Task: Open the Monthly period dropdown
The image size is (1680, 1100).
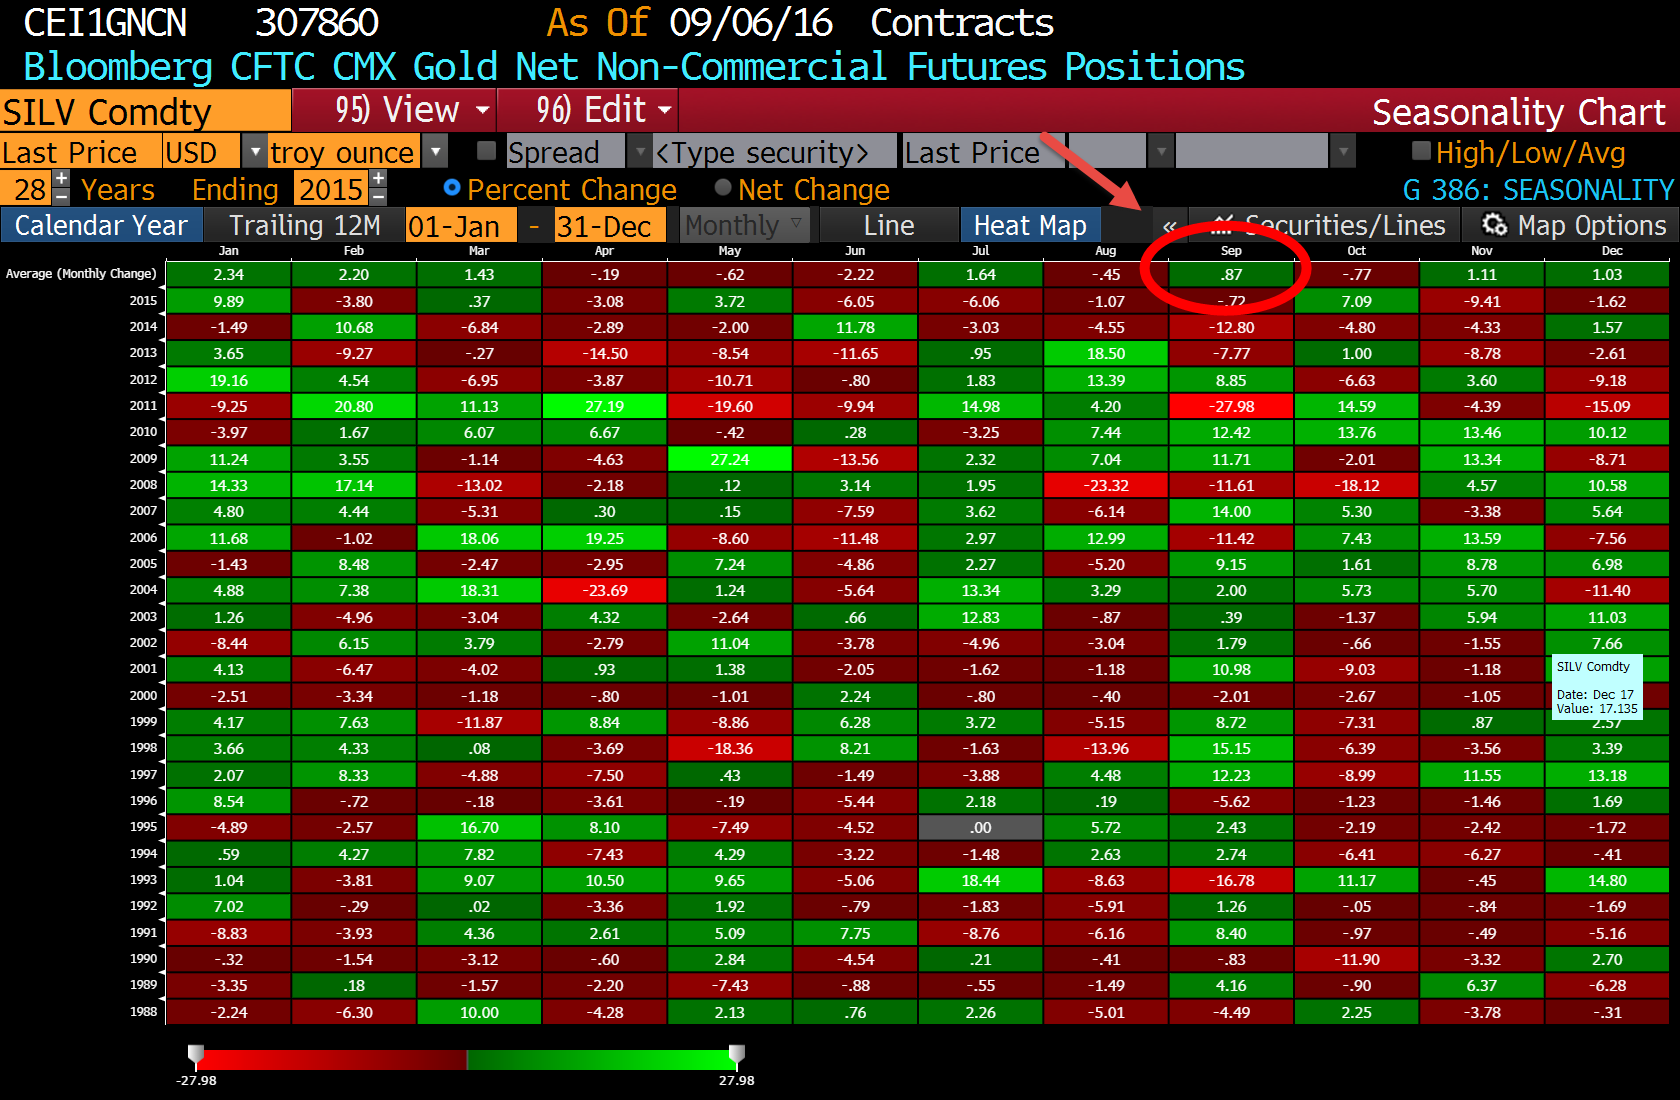Action: coord(745,225)
